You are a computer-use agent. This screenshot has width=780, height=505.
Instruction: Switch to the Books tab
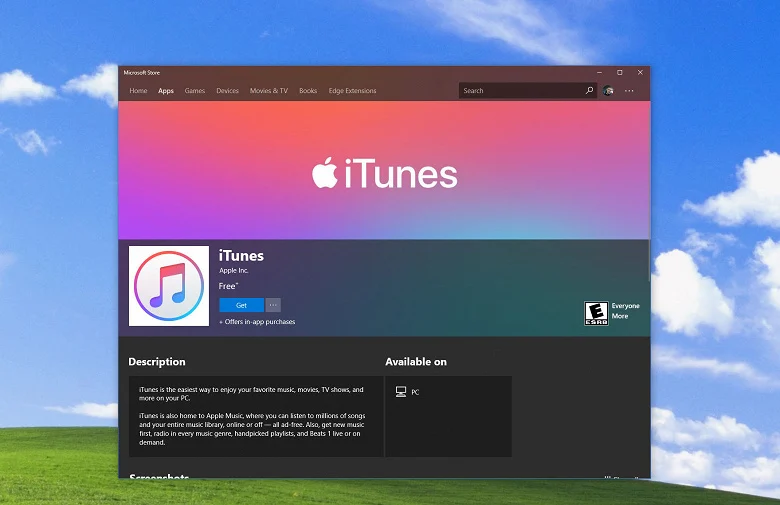pyautogui.click(x=308, y=91)
